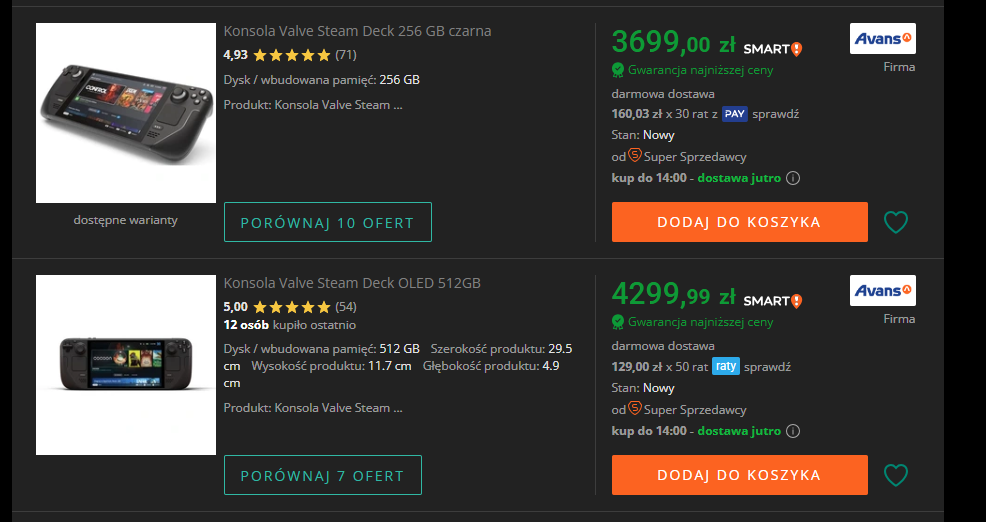Screen dimensions: 986x522
Task: Add the 4299,99 zł Steam Deck OLED to cart
Action: pos(740,475)
